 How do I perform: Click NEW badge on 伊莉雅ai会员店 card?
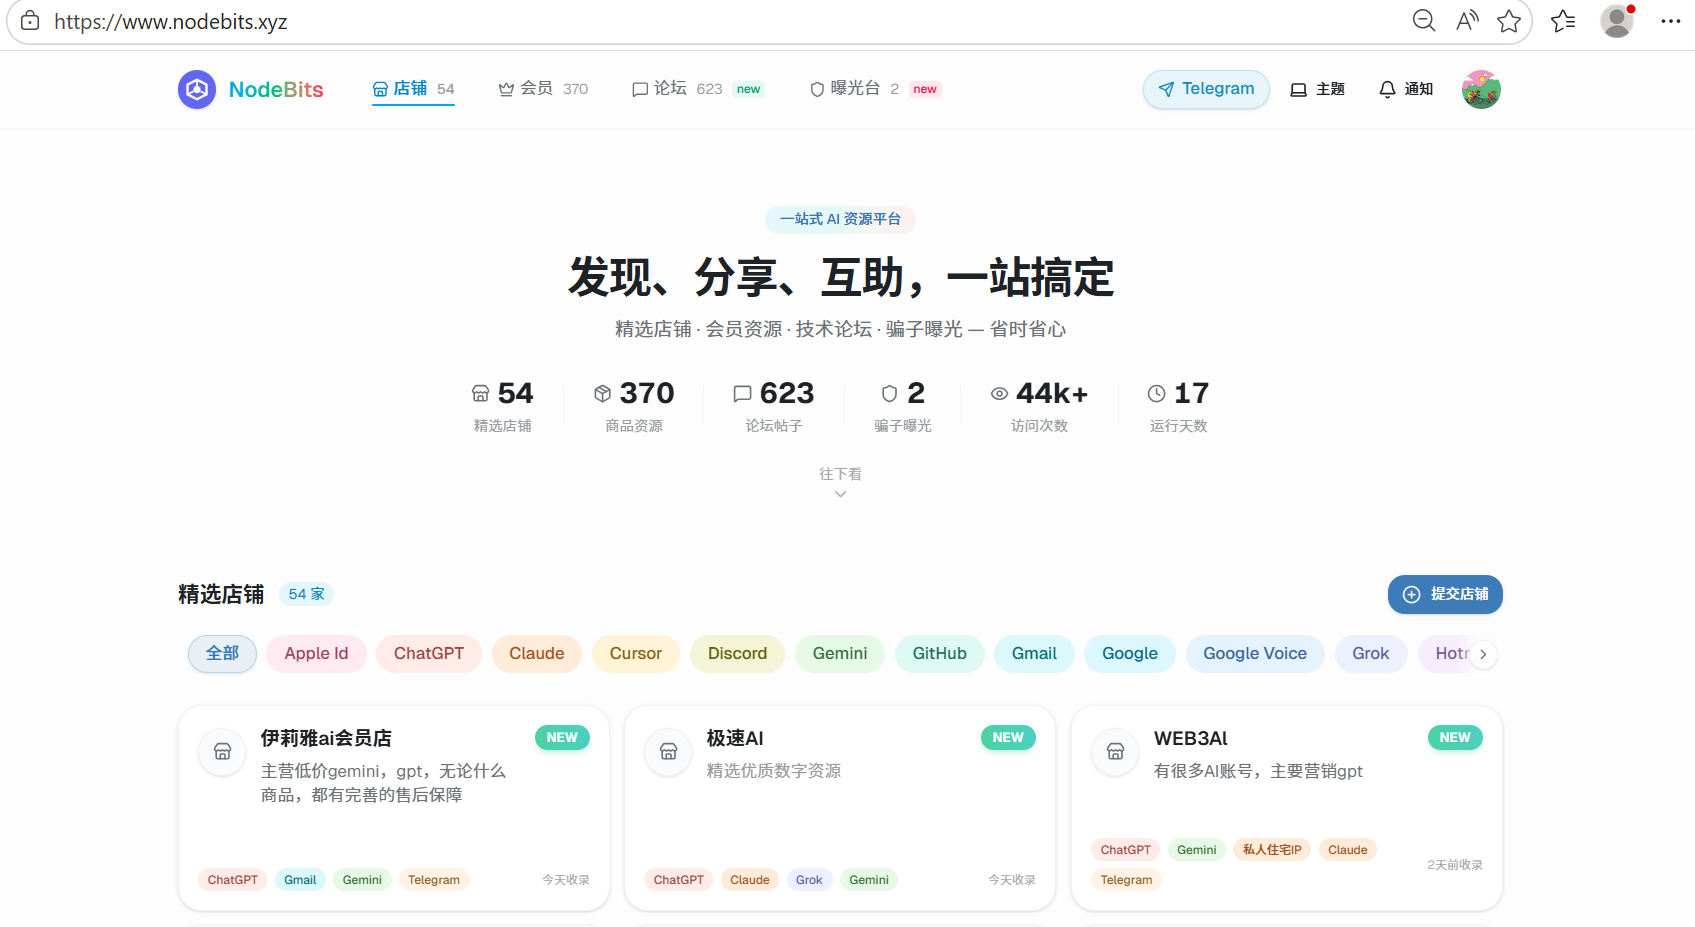tap(562, 737)
